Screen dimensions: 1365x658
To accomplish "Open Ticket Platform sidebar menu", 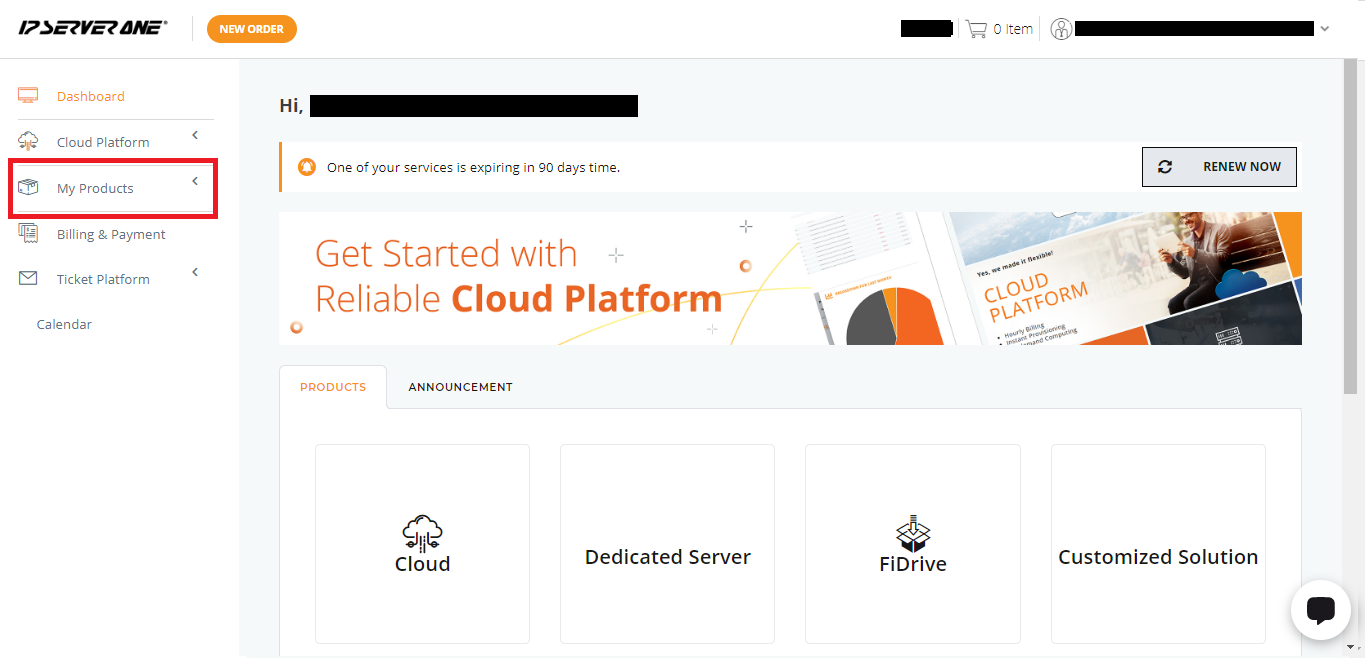I will 103,279.
